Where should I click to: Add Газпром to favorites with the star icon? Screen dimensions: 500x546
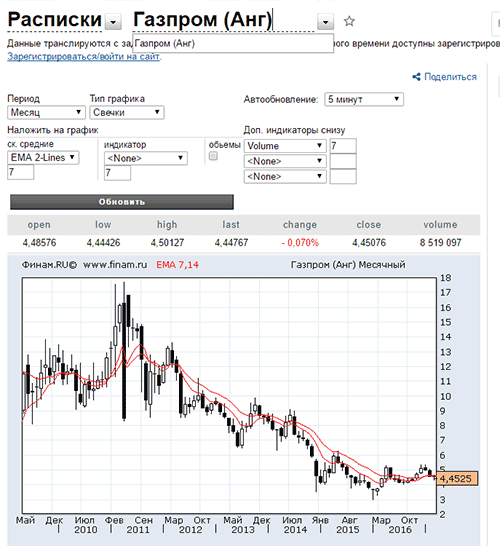(x=349, y=22)
